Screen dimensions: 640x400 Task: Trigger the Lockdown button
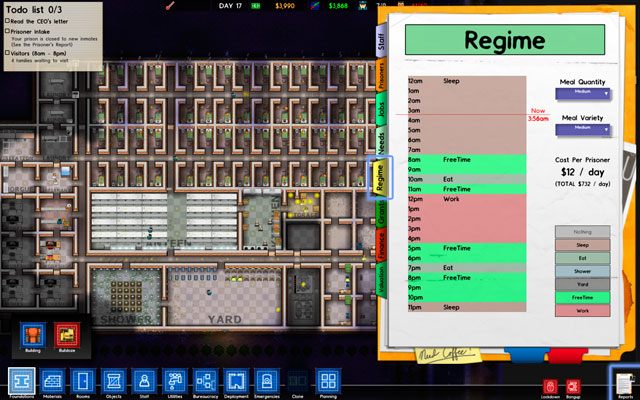[550, 386]
